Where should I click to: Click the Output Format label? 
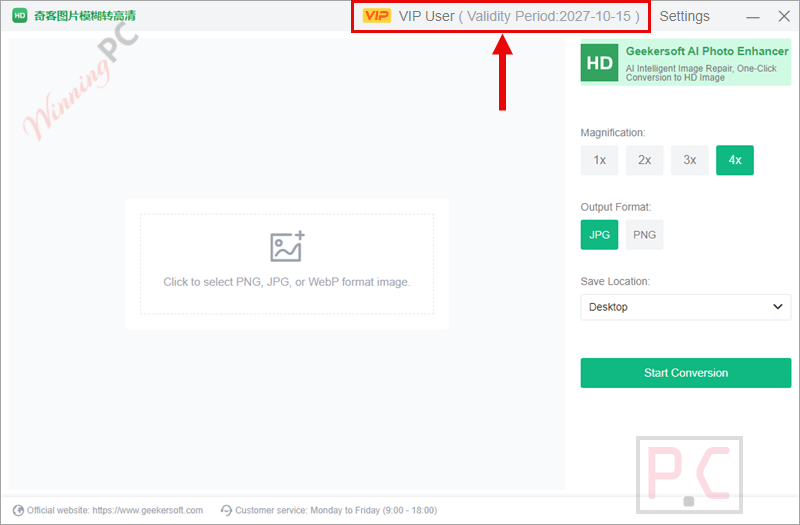coord(616,207)
